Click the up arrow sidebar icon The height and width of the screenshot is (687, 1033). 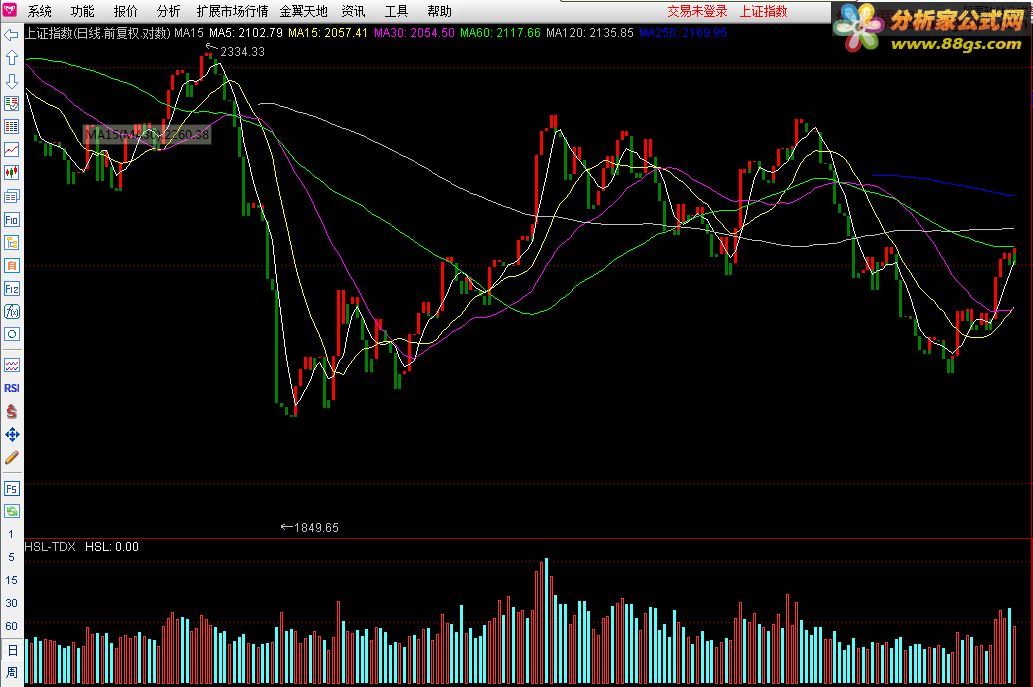pyautogui.click(x=11, y=58)
